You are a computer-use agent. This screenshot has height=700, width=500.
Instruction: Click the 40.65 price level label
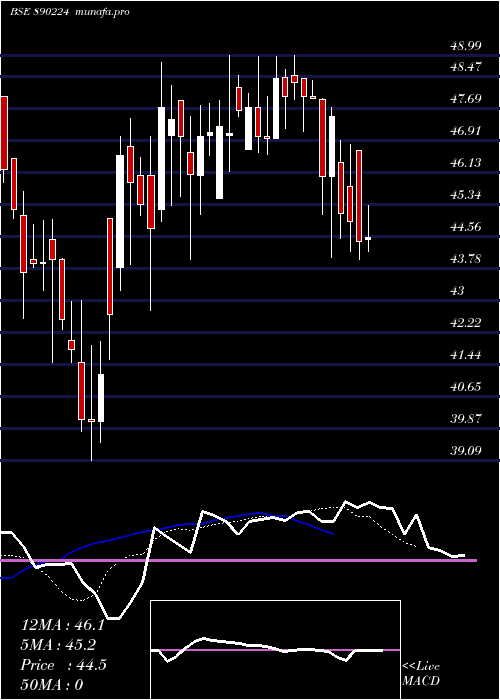click(x=466, y=387)
